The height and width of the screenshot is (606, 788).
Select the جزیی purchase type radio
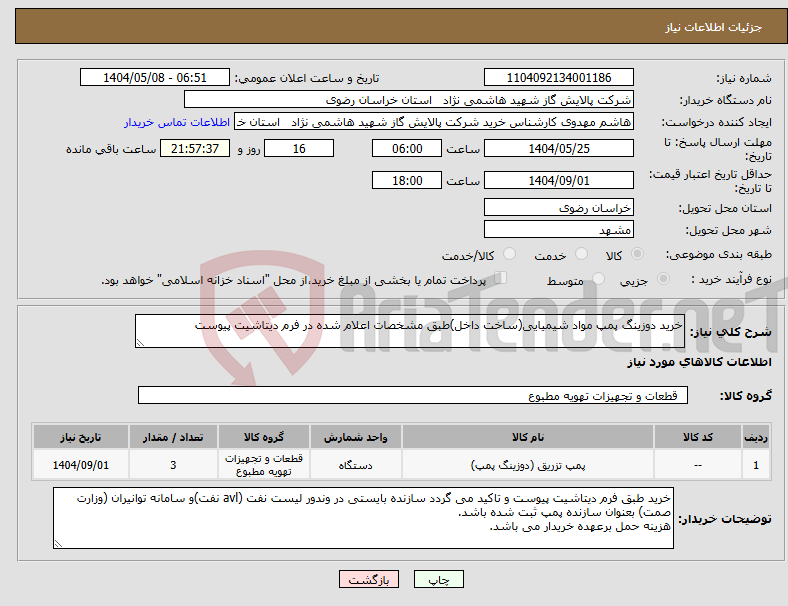point(663,278)
